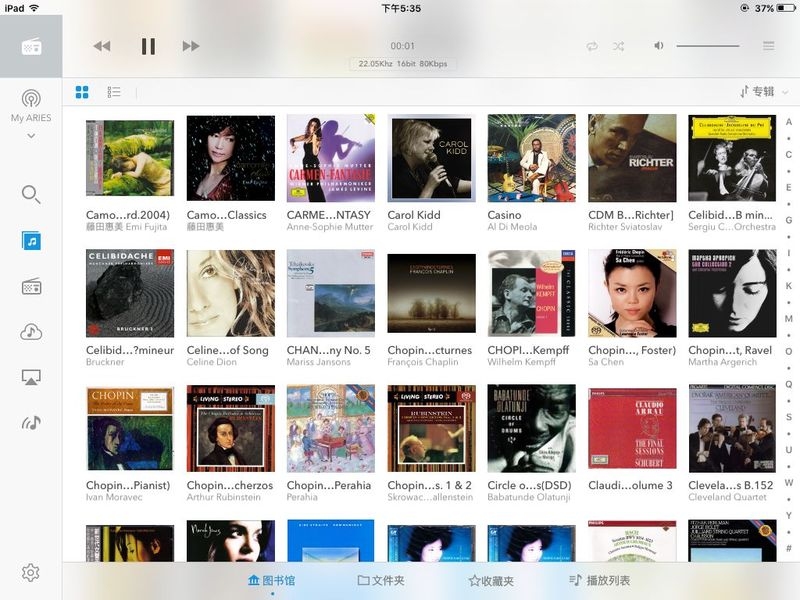Click 'Chopin...s. 1 & 2' album title
The height and width of the screenshot is (600, 800).
coord(430,485)
